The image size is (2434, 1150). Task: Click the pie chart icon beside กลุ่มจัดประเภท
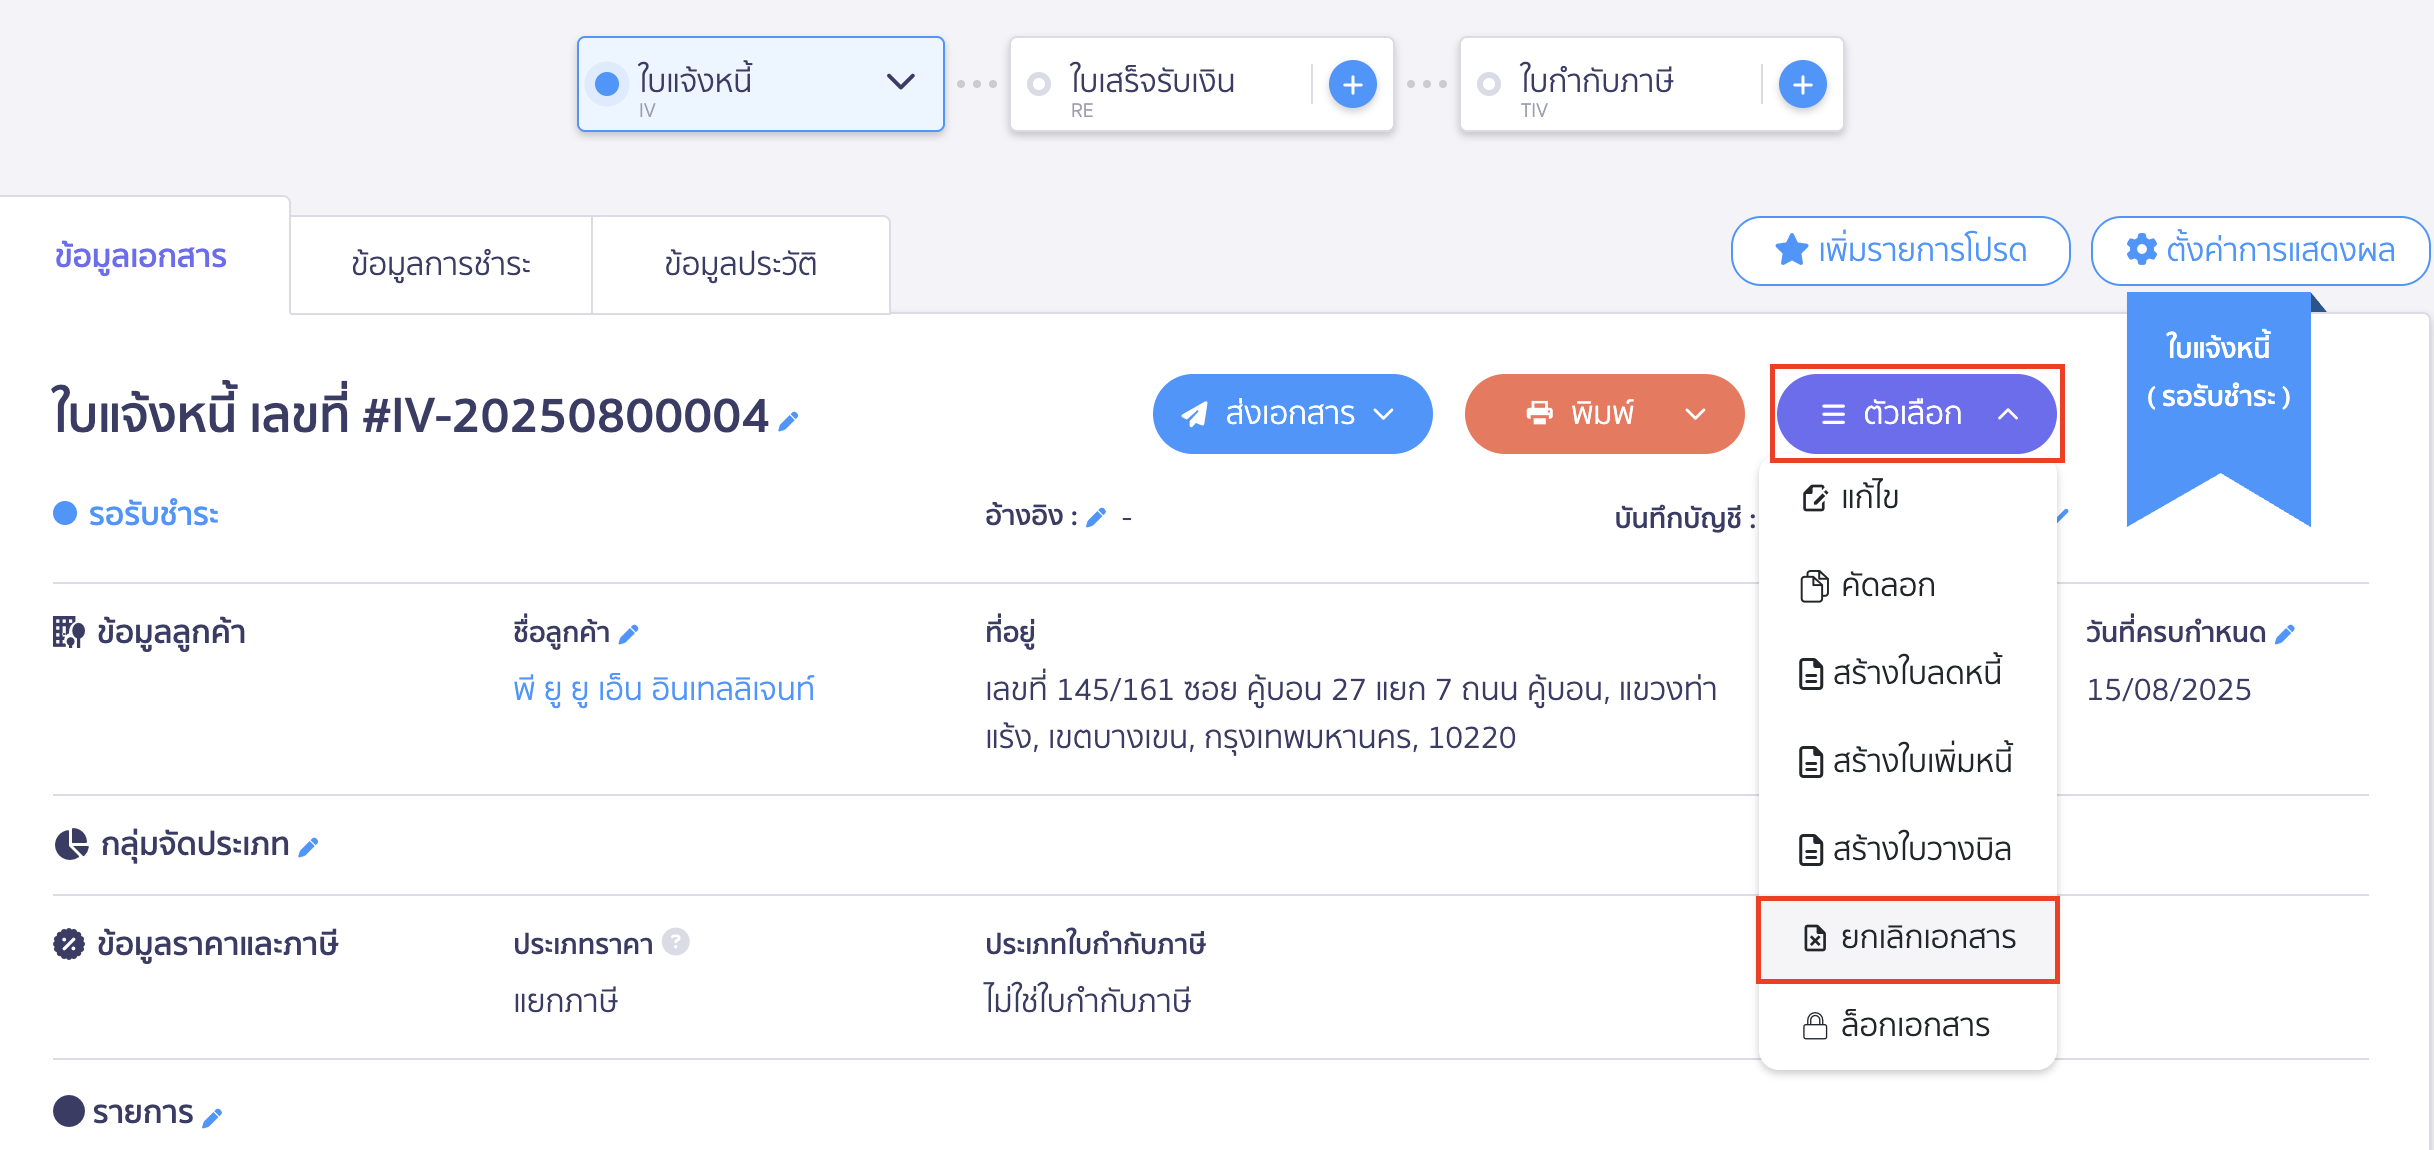pos(71,845)
